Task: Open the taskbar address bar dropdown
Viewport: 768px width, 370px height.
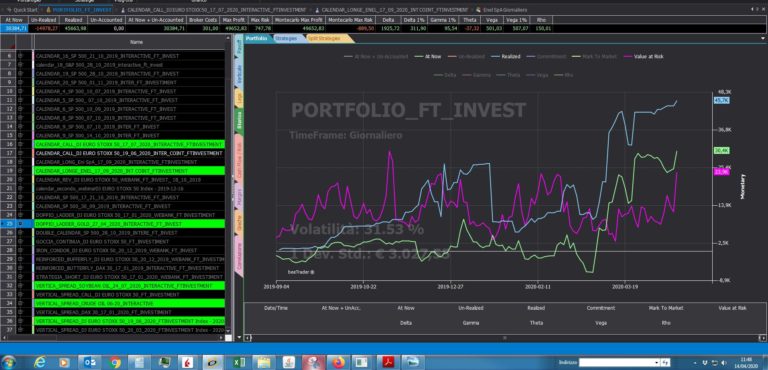Action: 657,362
